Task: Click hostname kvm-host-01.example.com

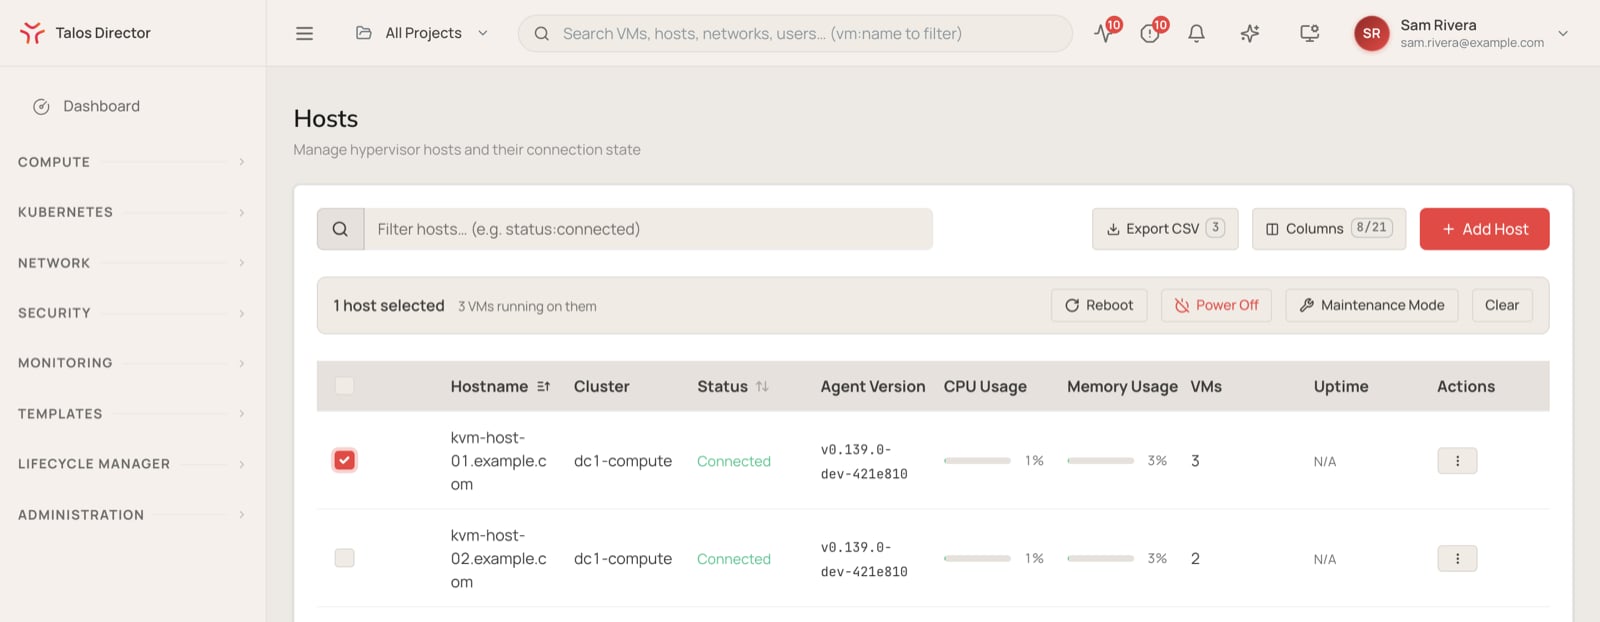Action: [x=499, y=461]
